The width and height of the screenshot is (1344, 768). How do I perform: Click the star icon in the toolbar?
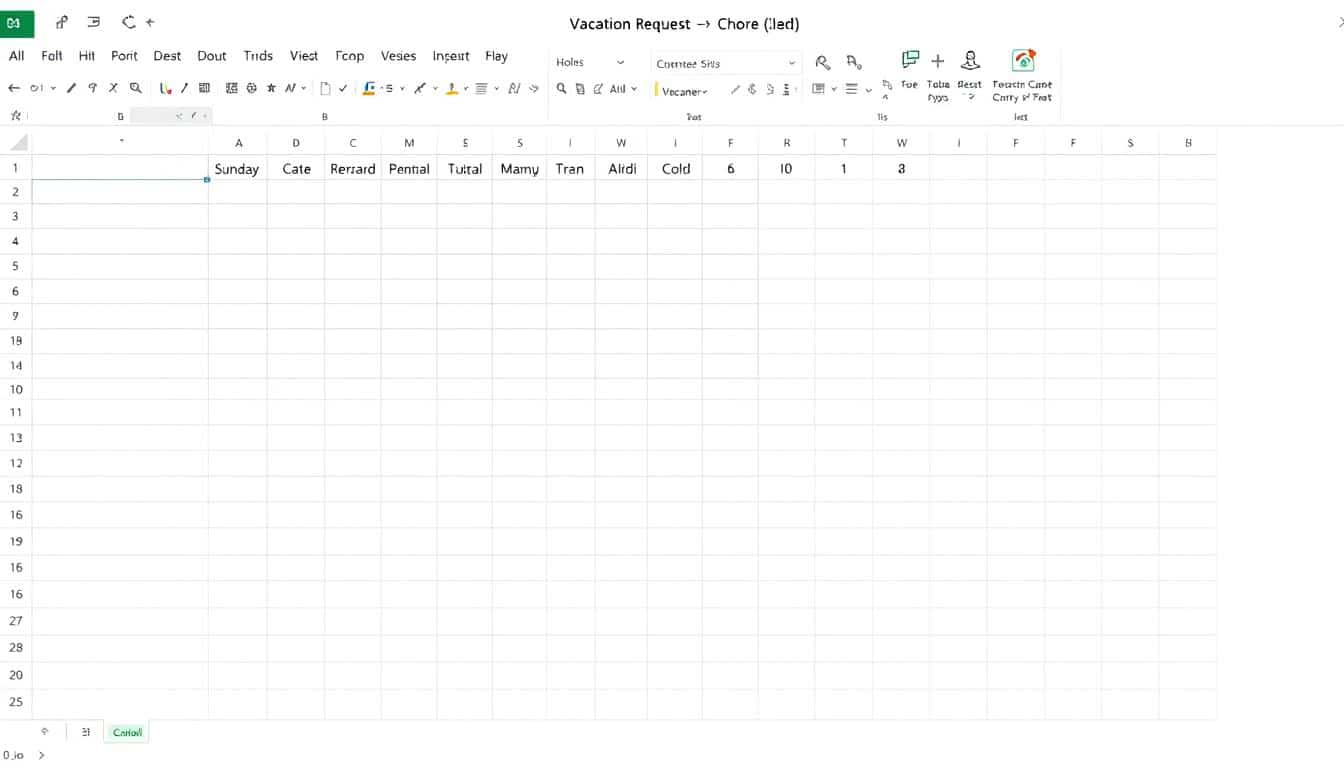click(x=271, y=88)
